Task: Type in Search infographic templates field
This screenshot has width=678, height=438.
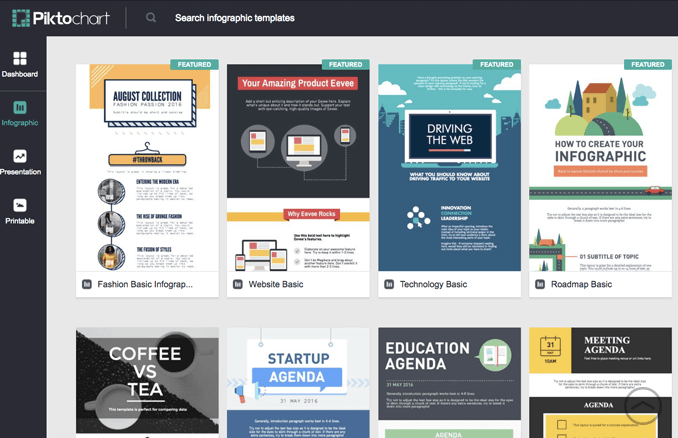Action: [300, 18]
